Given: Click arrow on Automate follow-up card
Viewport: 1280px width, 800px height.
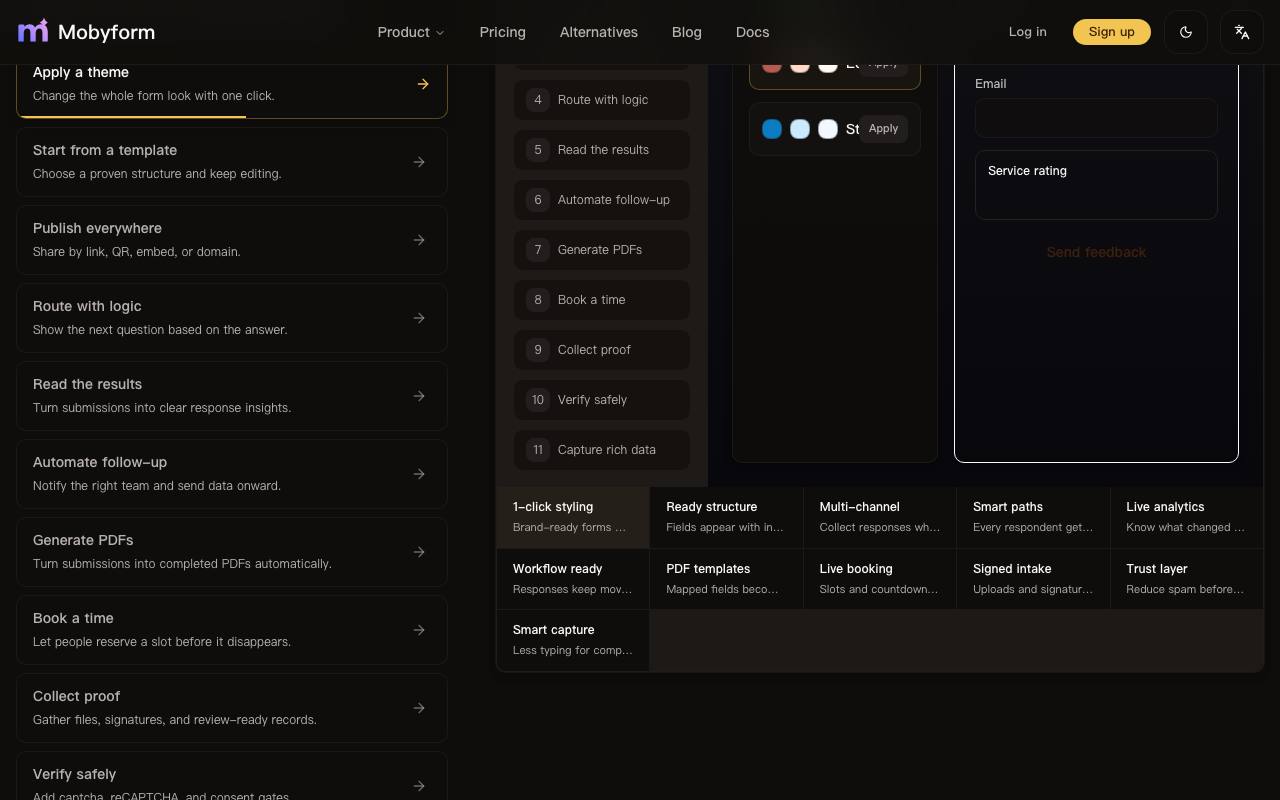Looking at the screenshot, I should point(419,474).
